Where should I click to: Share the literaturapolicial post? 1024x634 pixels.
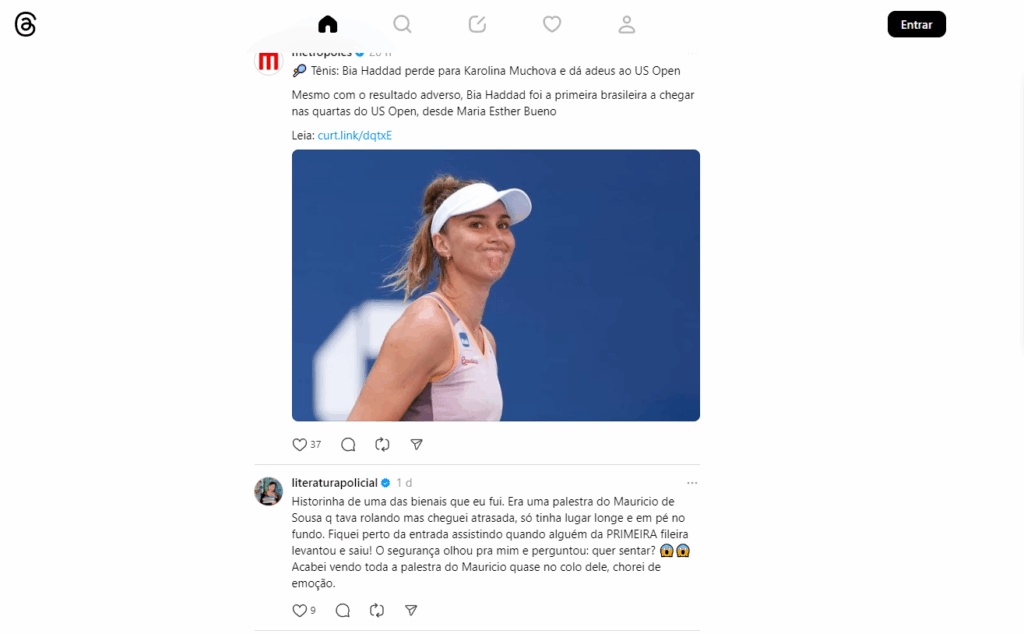point(411,610)
